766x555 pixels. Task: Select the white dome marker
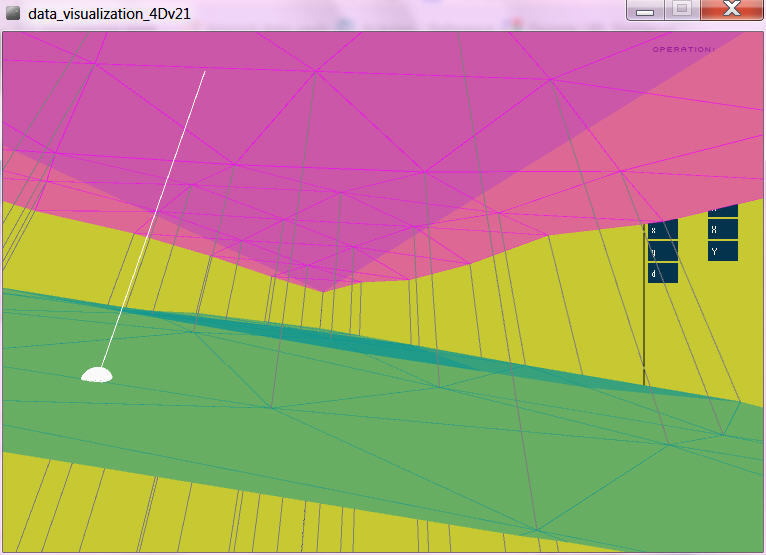(96, 375)
